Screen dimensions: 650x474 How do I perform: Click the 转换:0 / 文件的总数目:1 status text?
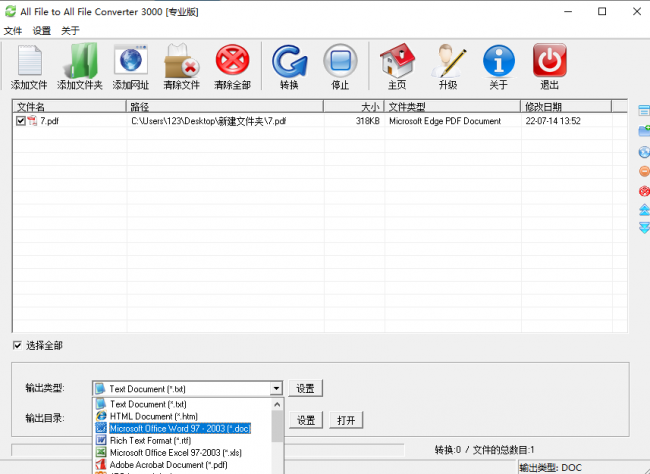click(x=484, y=450)
